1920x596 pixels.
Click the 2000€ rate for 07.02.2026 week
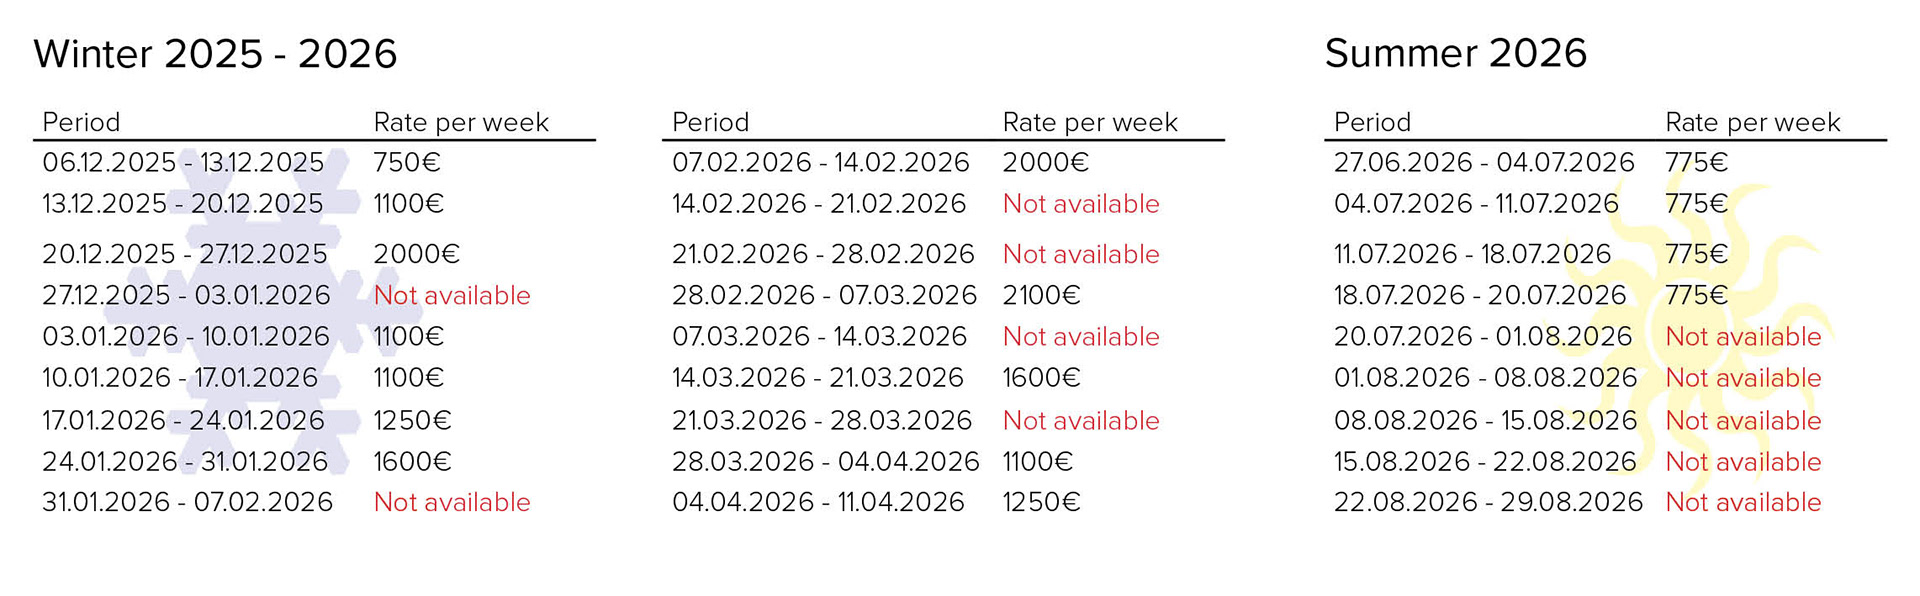[1045, 163]
